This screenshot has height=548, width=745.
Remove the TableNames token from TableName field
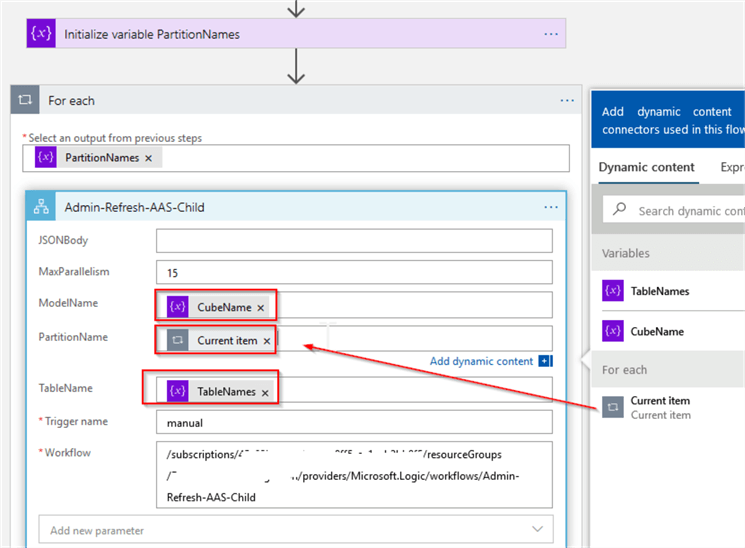265,393
